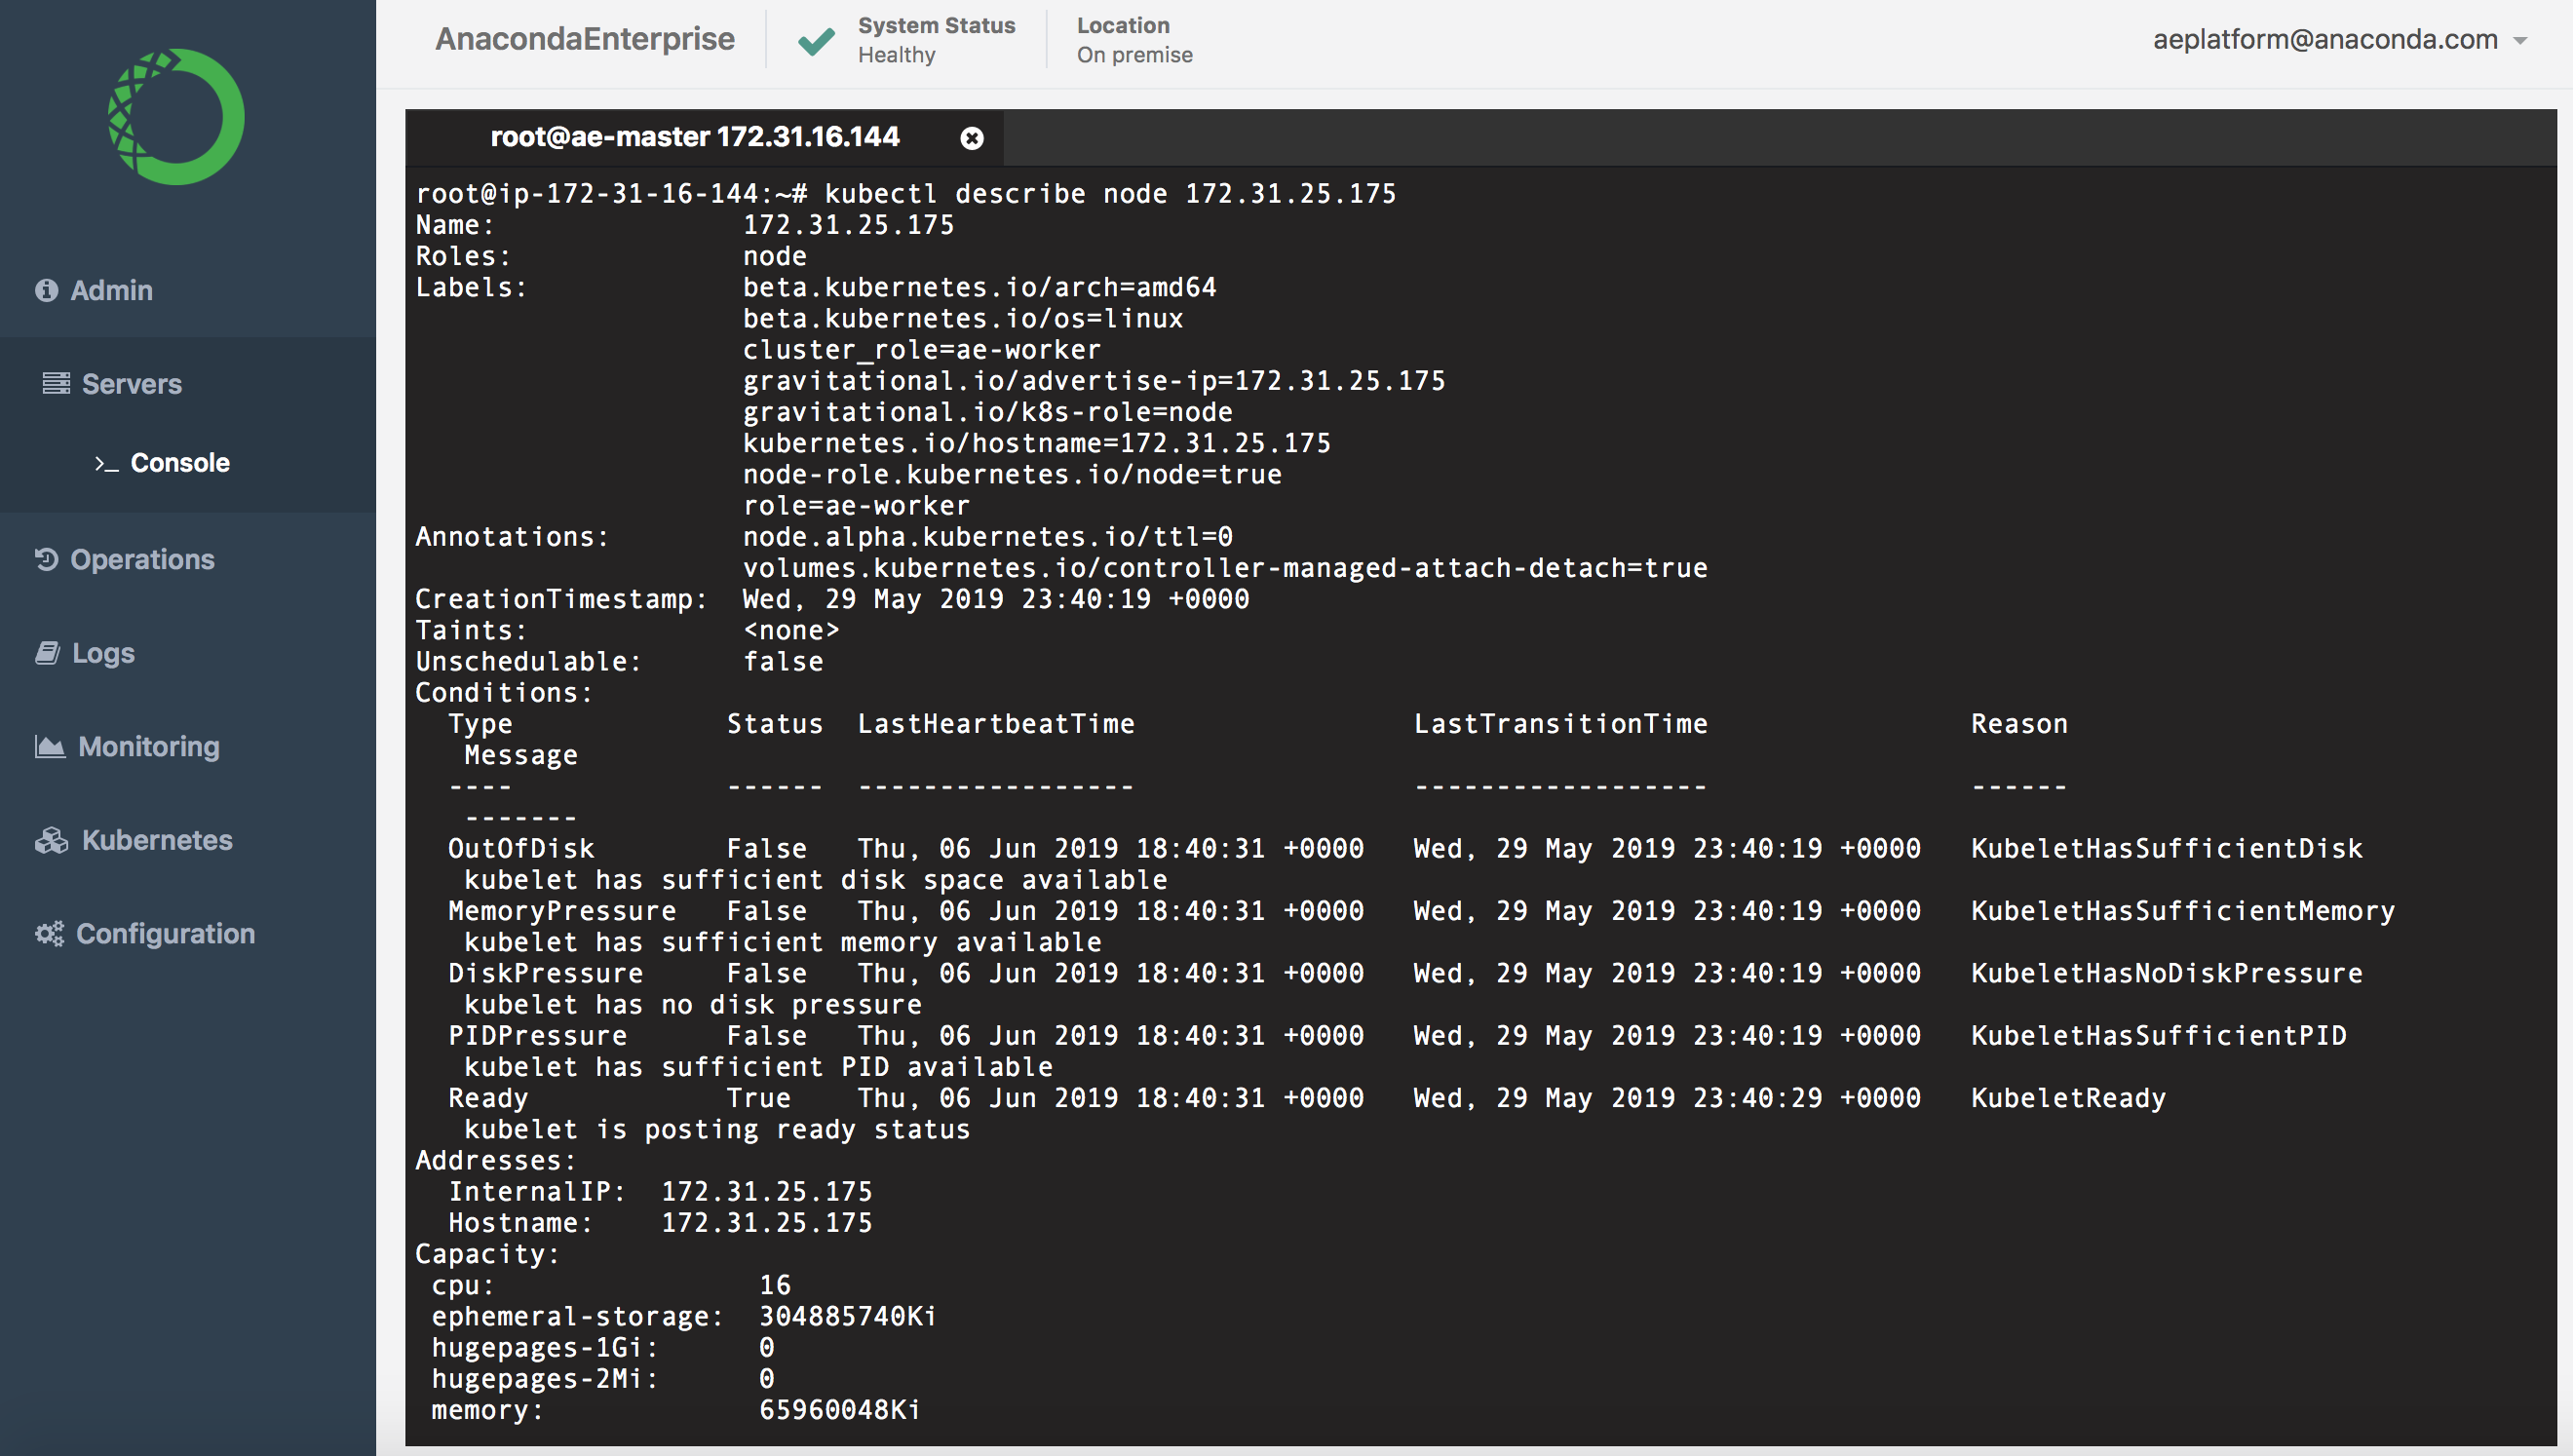2573x1456 pixels.
Task: Click the Console prompt icon
Action: click(106, 463)
